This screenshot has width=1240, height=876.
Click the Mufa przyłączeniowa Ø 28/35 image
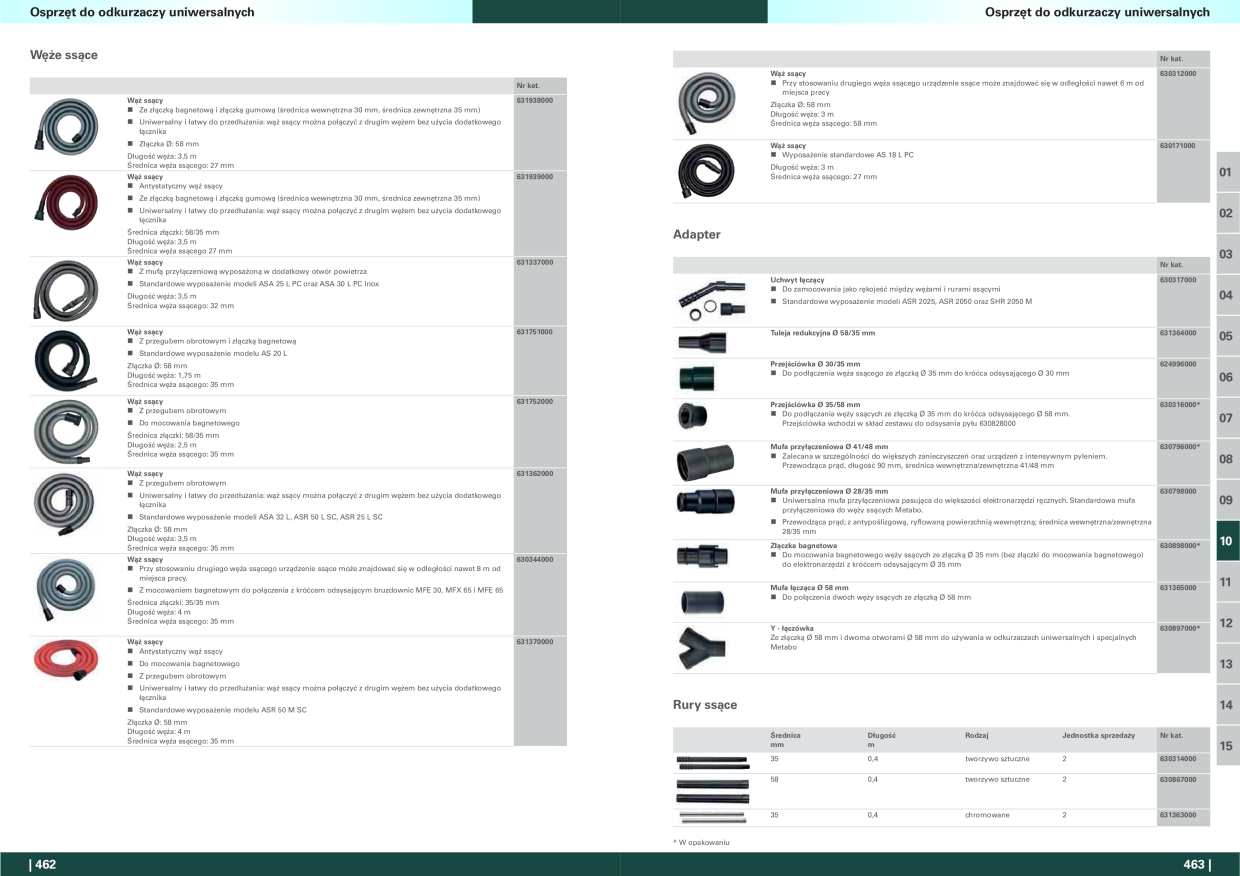(704, 503)
